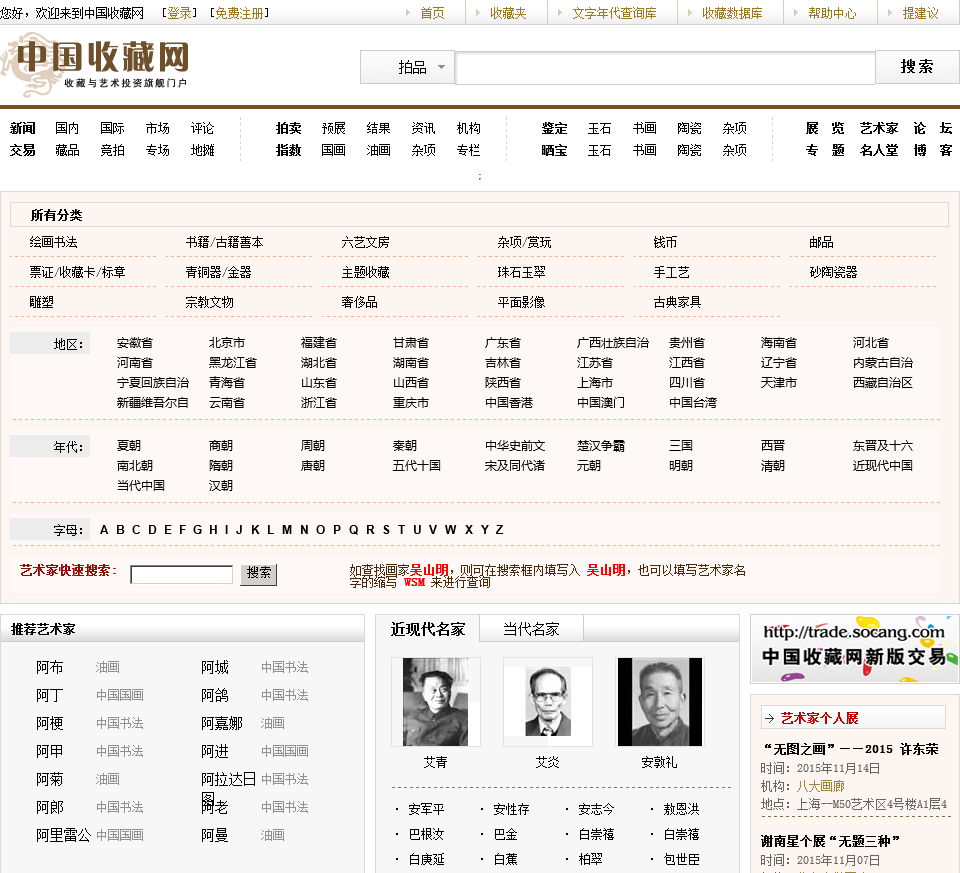Click the artist quick-search 搜索 button
Viewport: 960px width, 873px height.
coord(258,574)
